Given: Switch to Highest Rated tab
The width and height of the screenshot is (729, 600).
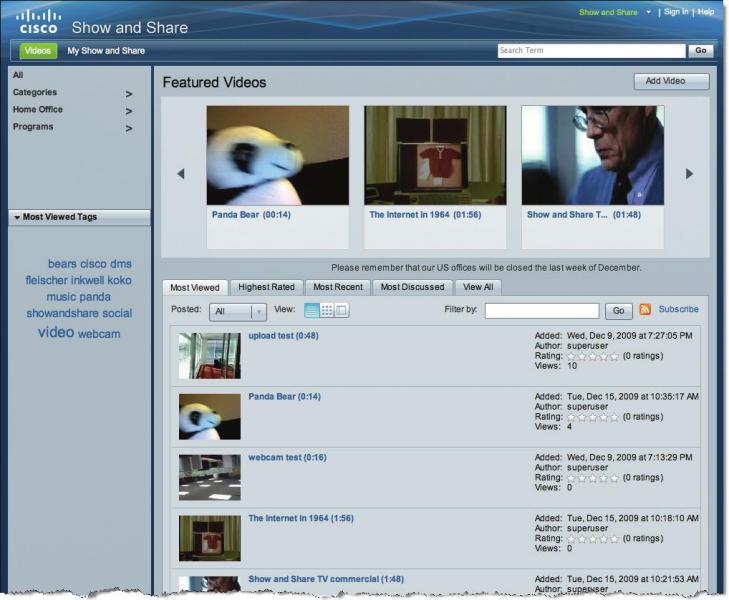Looking at the screenshot, I should [266, 287].
